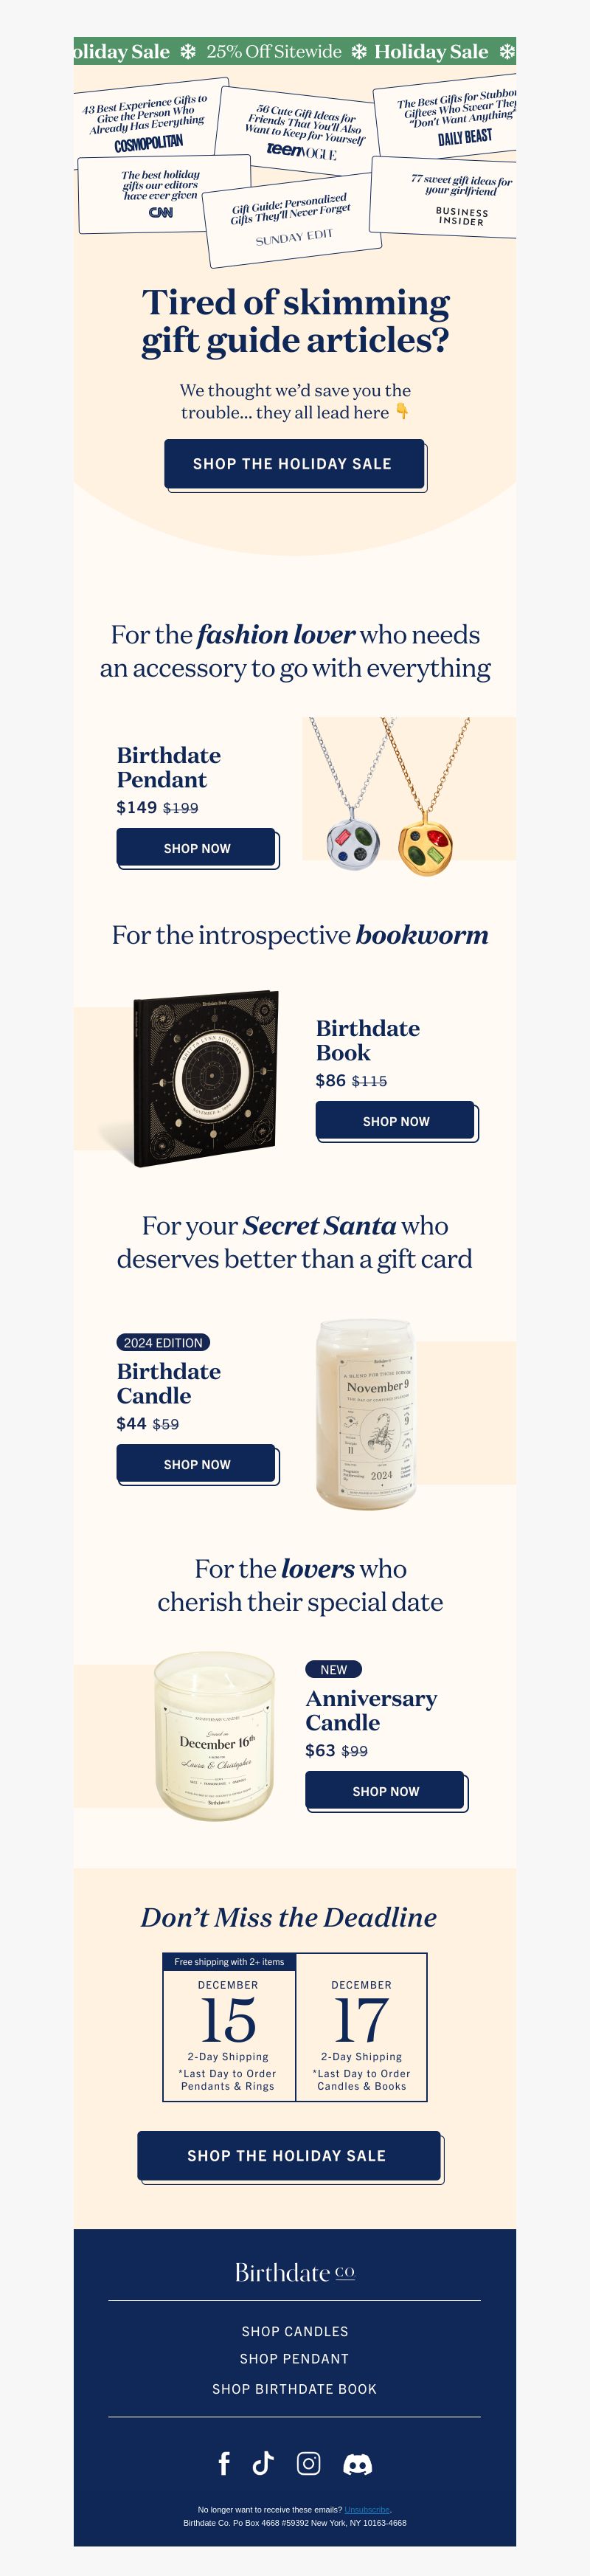Open the Shop Candles footer link

click(295, 2331)
